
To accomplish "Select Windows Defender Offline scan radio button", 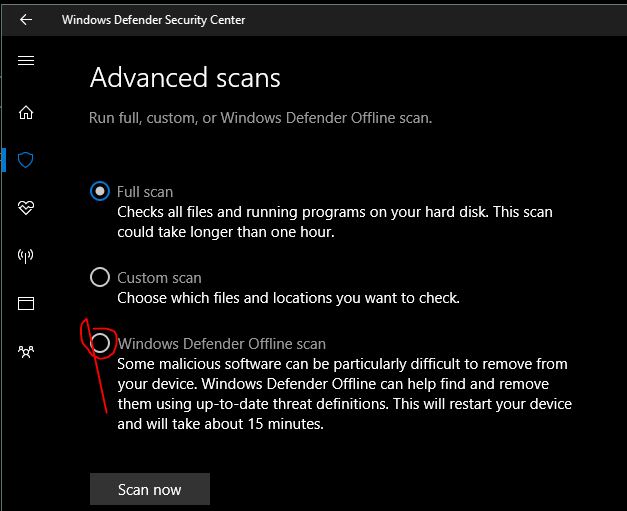I will [100, 343].
